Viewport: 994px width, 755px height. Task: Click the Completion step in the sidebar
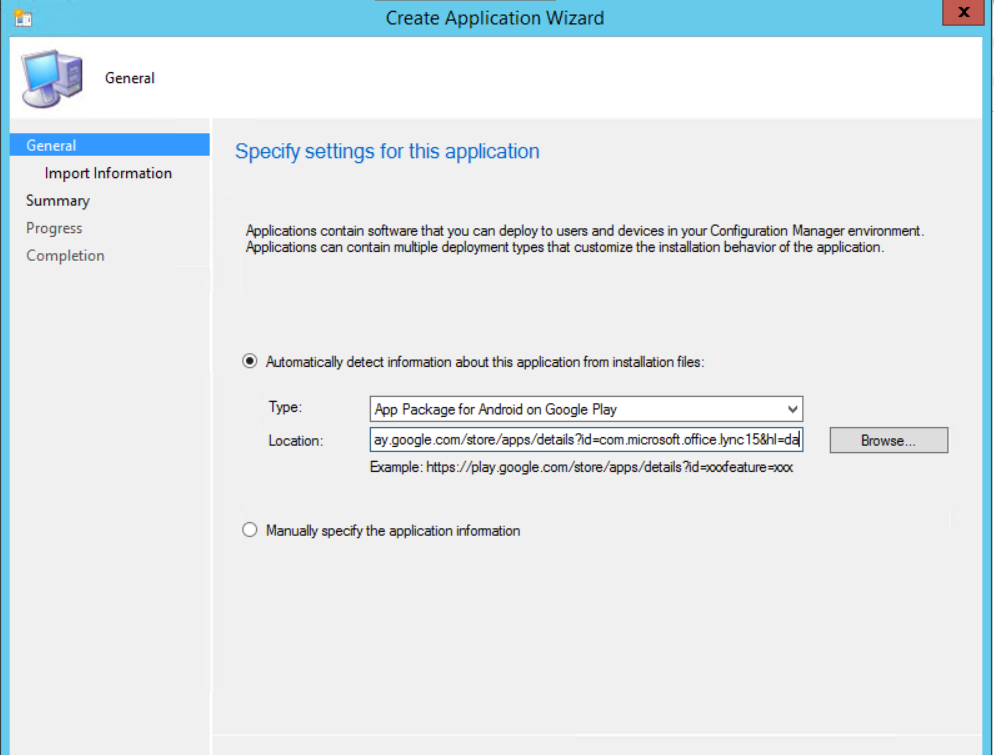[65, 256]
